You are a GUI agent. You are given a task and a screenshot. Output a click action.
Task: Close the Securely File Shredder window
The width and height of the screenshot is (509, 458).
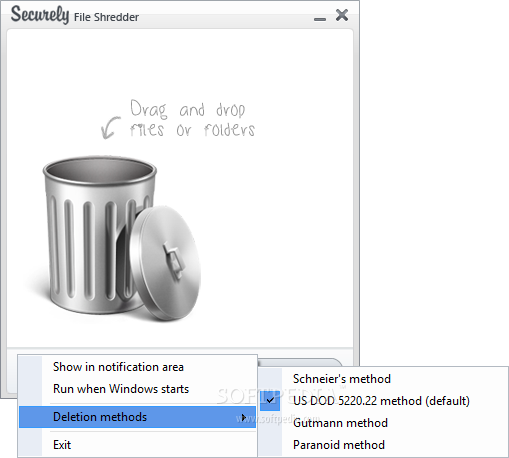pyautogui.click(x=342, y=15)
